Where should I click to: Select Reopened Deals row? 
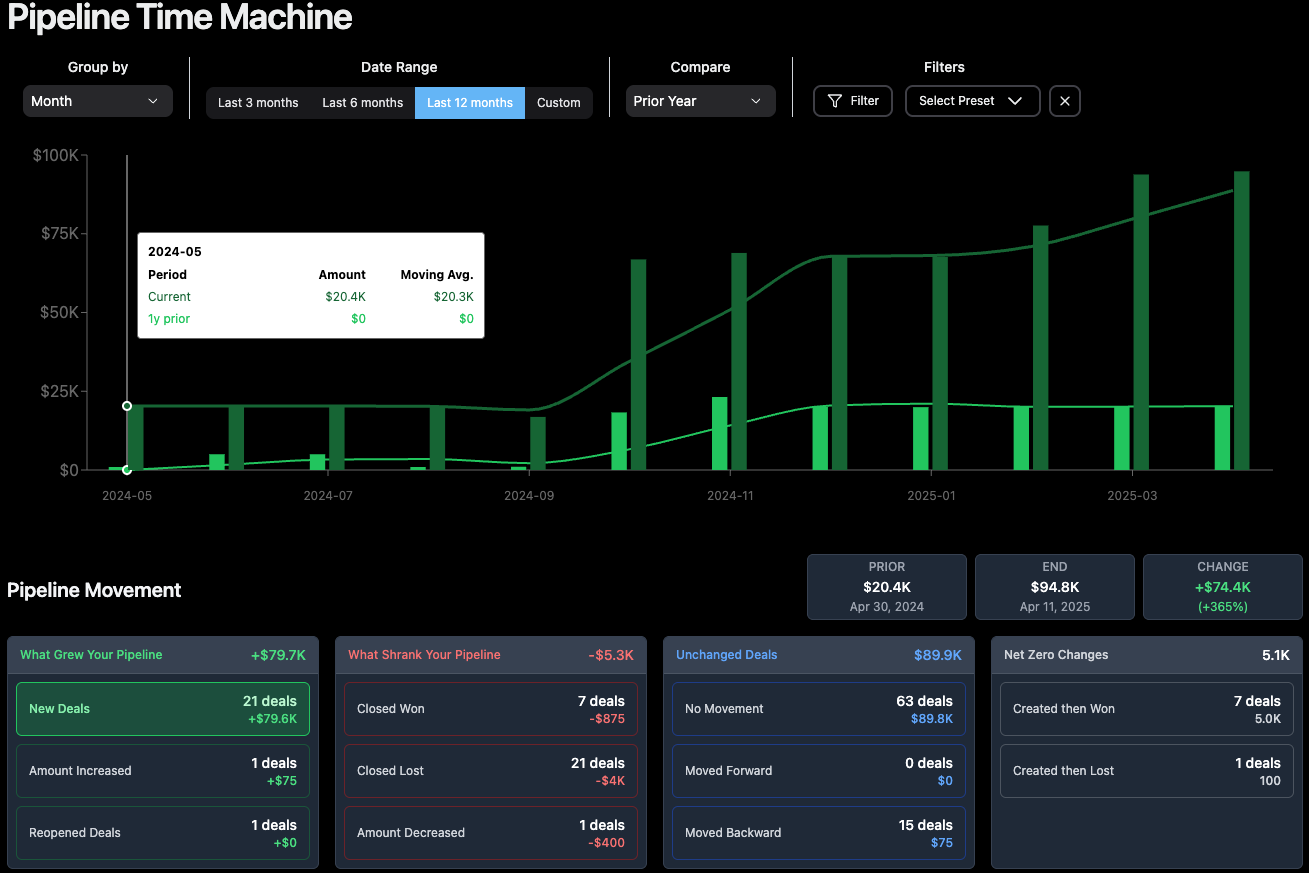(x=162, y=833)
